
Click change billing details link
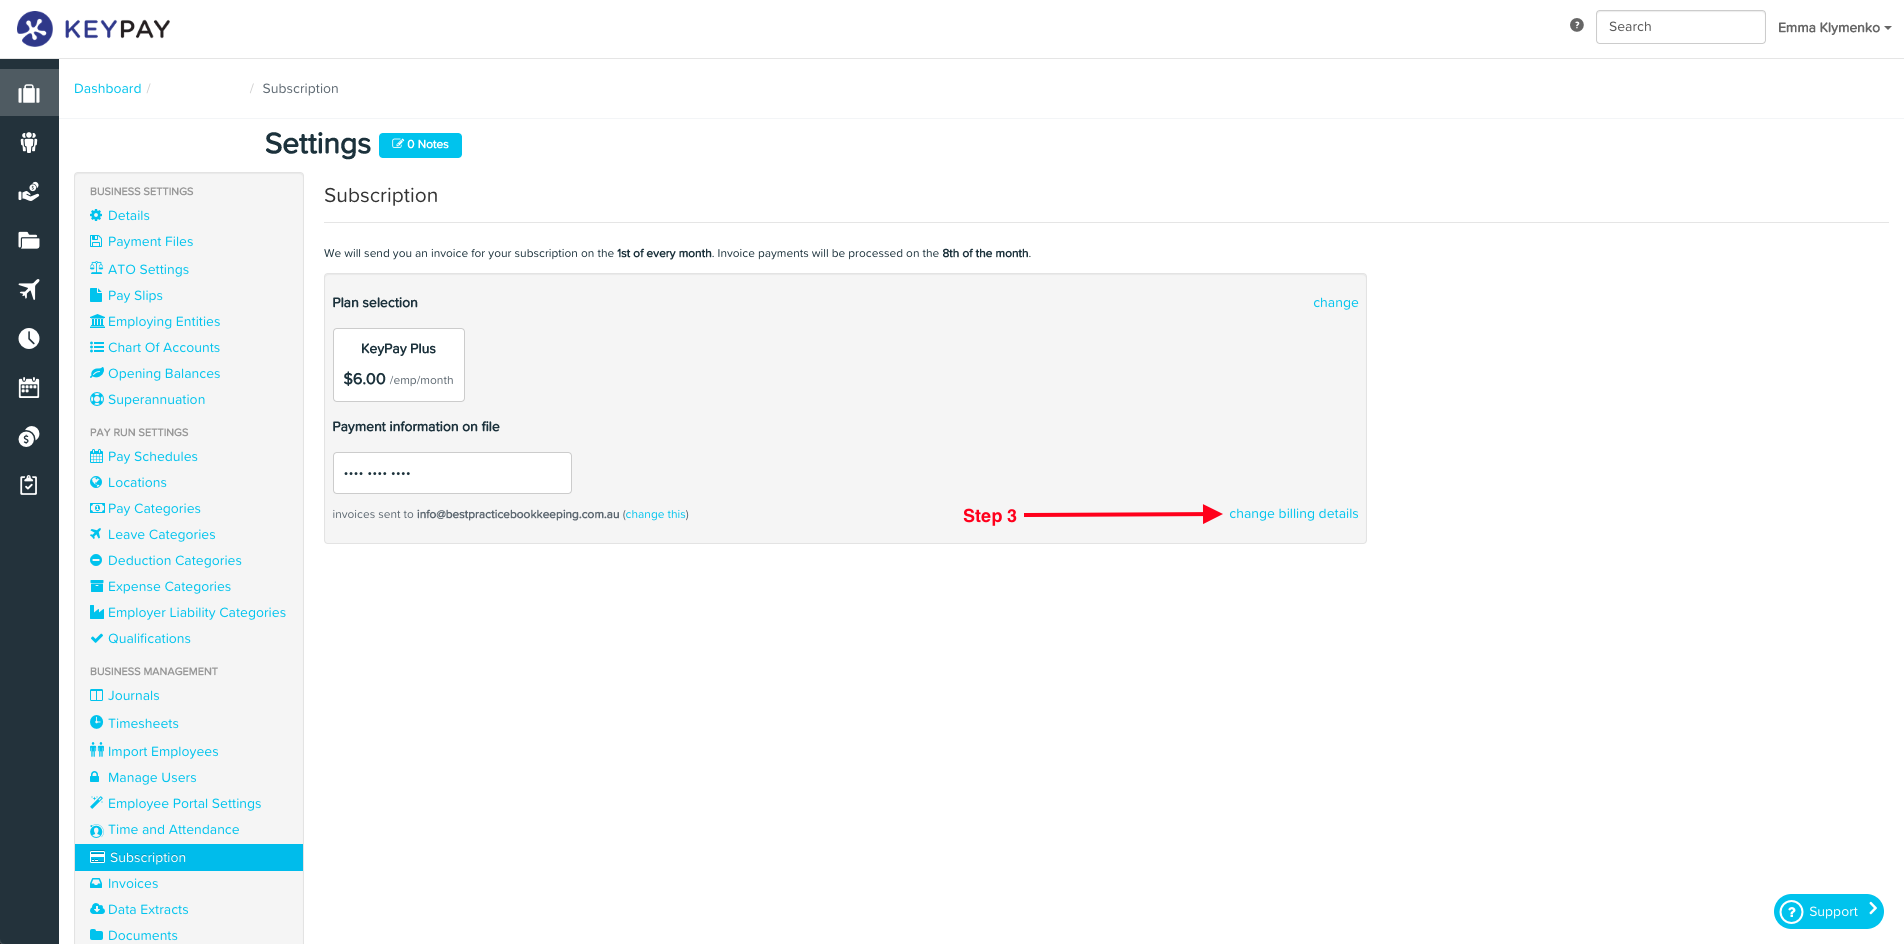click(x=1293, y=514)
